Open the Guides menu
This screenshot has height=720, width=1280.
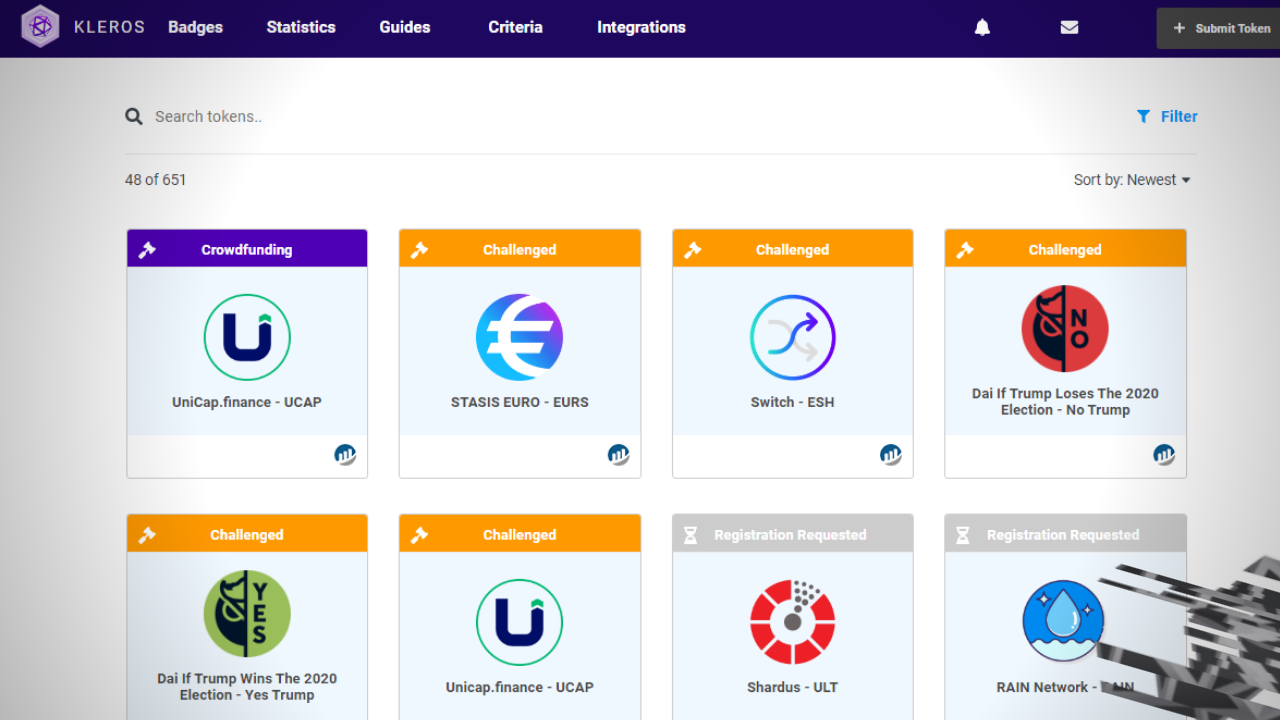pos(405,28)
